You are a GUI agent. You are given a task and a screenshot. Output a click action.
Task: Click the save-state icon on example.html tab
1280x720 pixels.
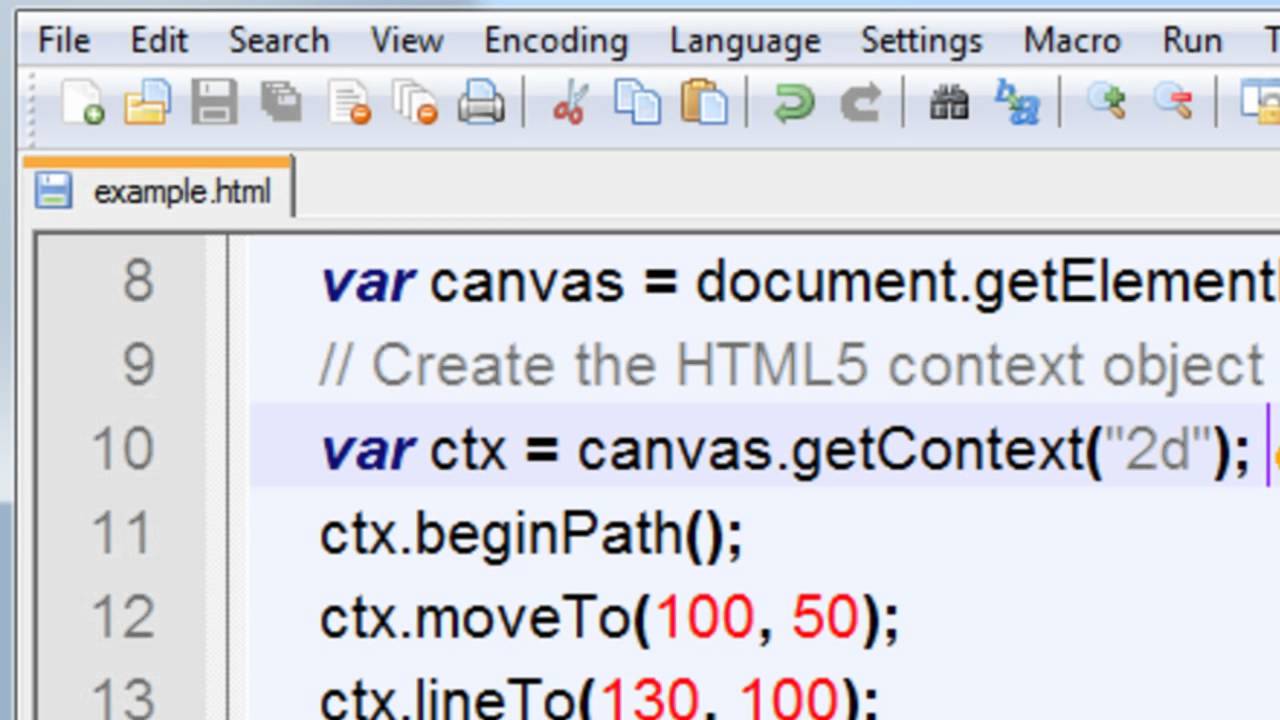(x=53, y=190)
